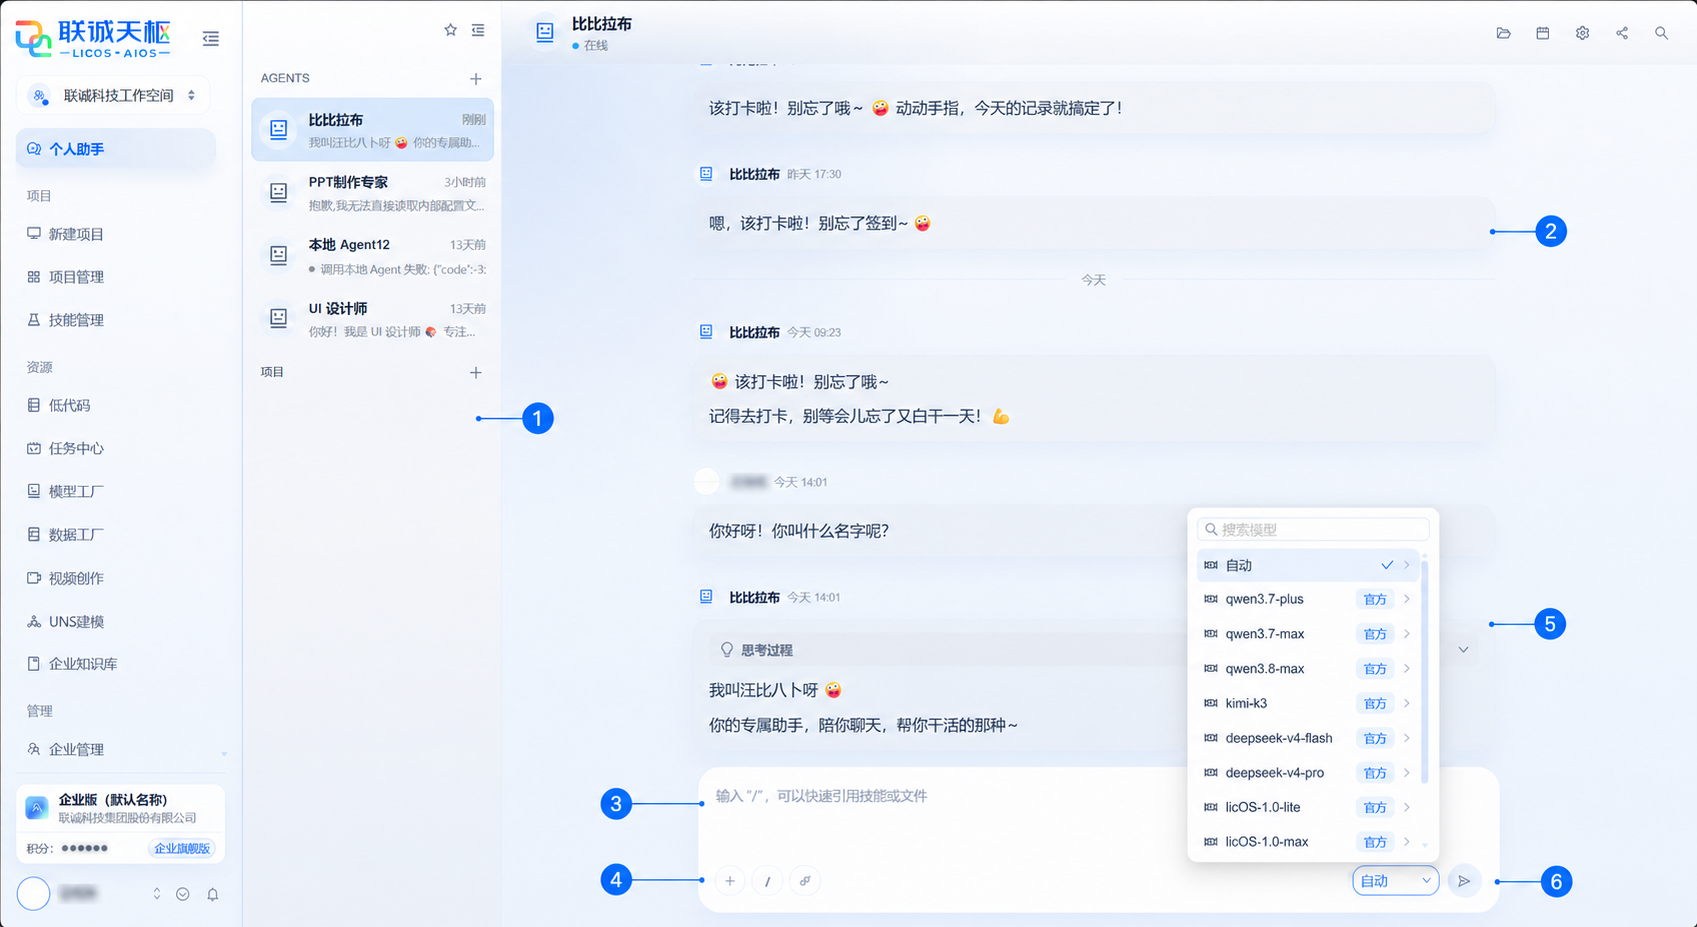Viewport: 1697px width, 927px height.
Task: Click the 企业旗舰版 badge
Action: point(182,848)
